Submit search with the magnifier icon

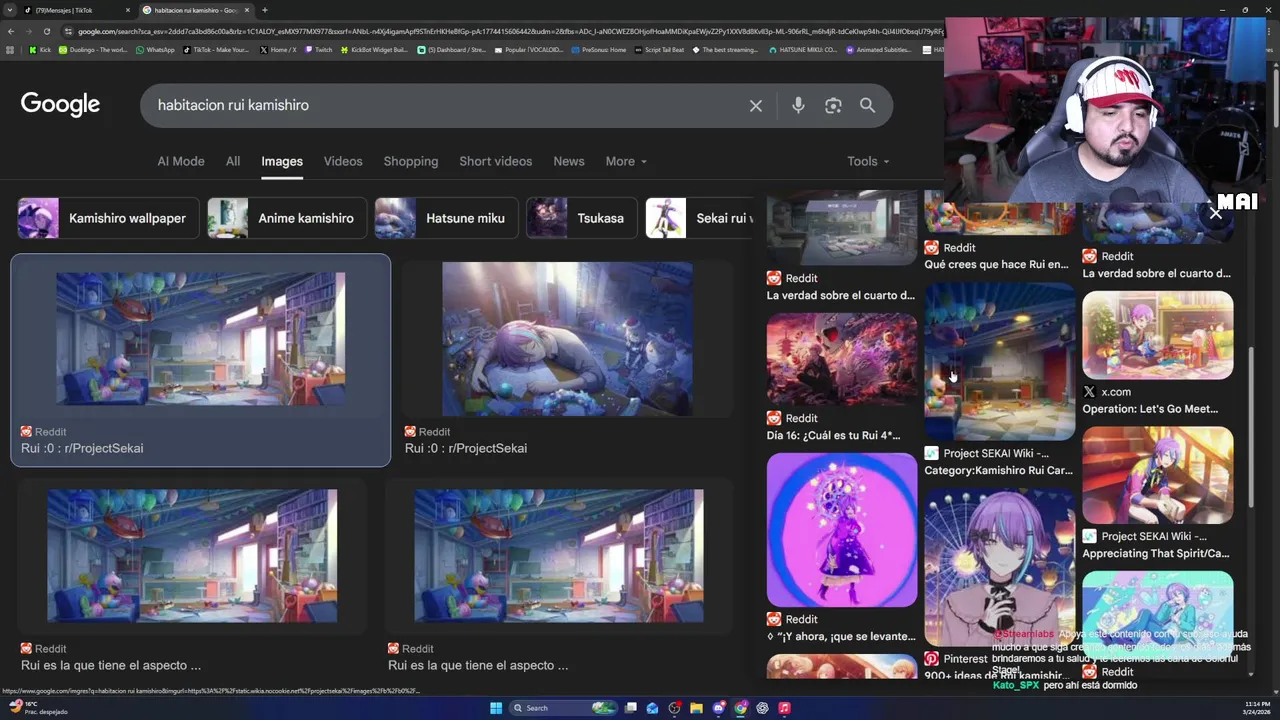click(x=867, y=105)
